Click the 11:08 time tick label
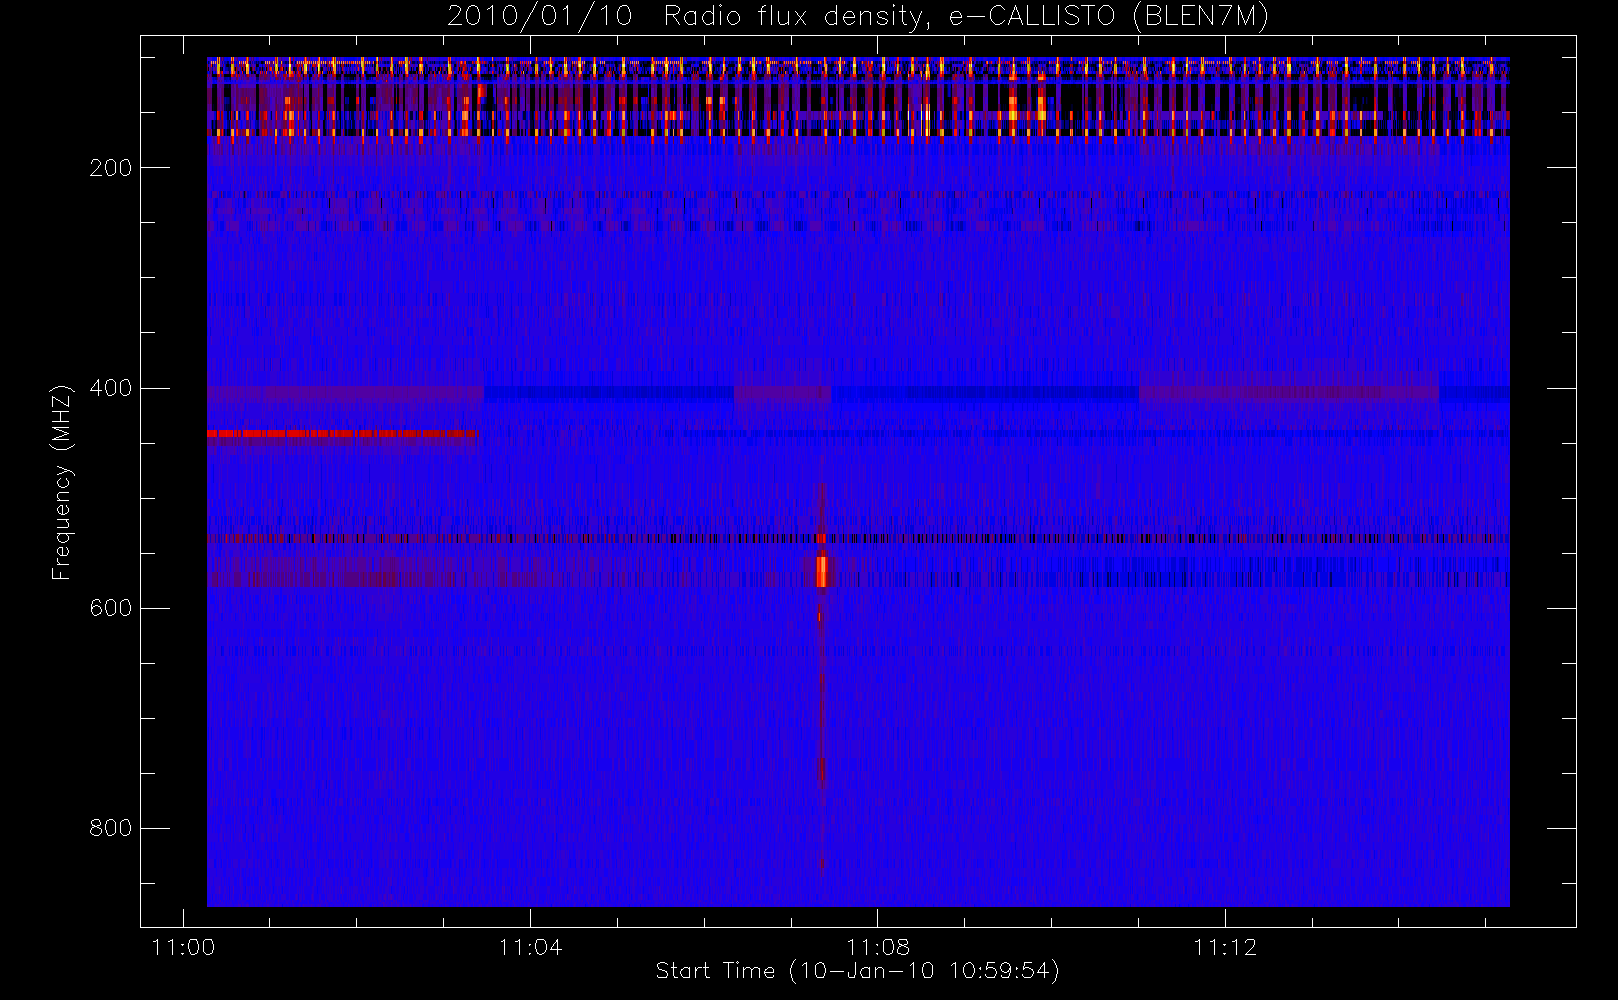This screenshot has height=1000, width=1618. click(x=877, y=947)
